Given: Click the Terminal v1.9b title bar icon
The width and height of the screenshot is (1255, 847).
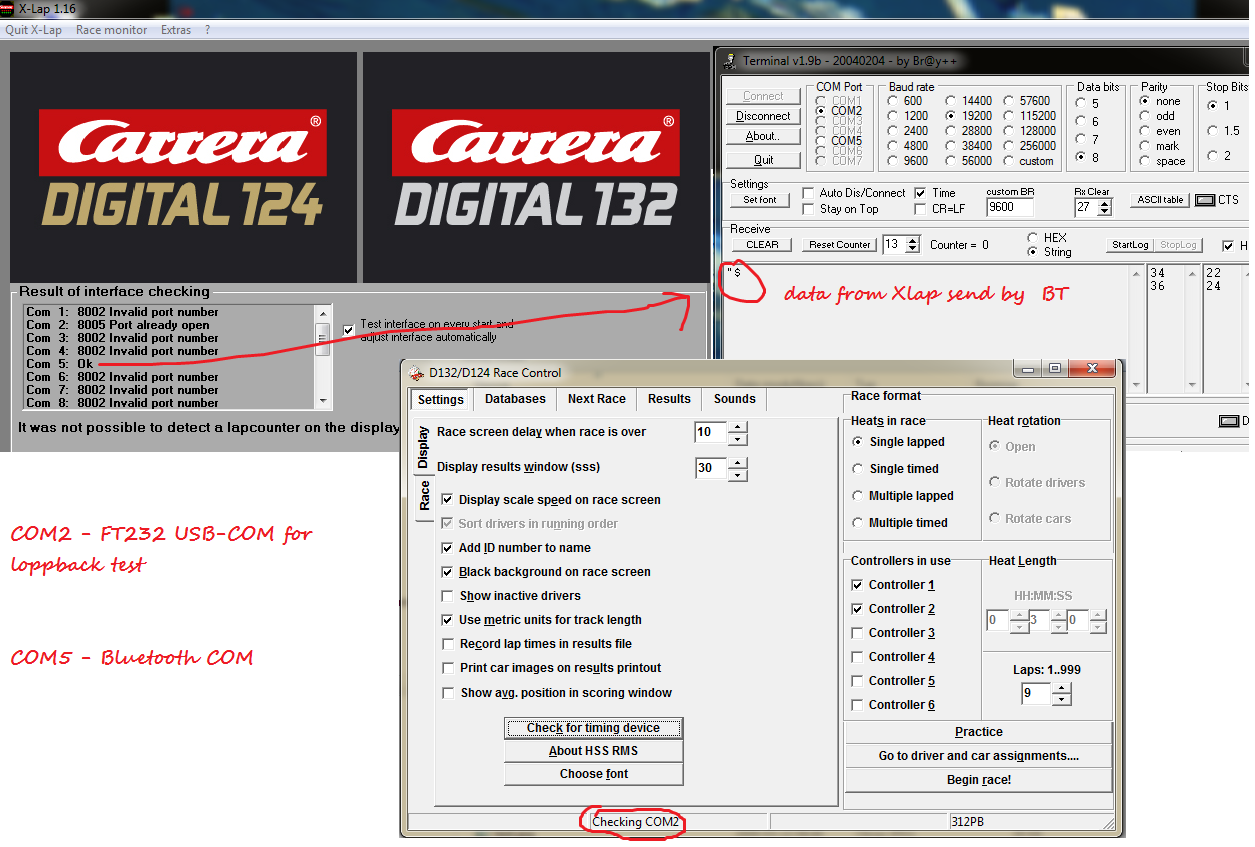Looking at the screenshot, I should point(730,61).
